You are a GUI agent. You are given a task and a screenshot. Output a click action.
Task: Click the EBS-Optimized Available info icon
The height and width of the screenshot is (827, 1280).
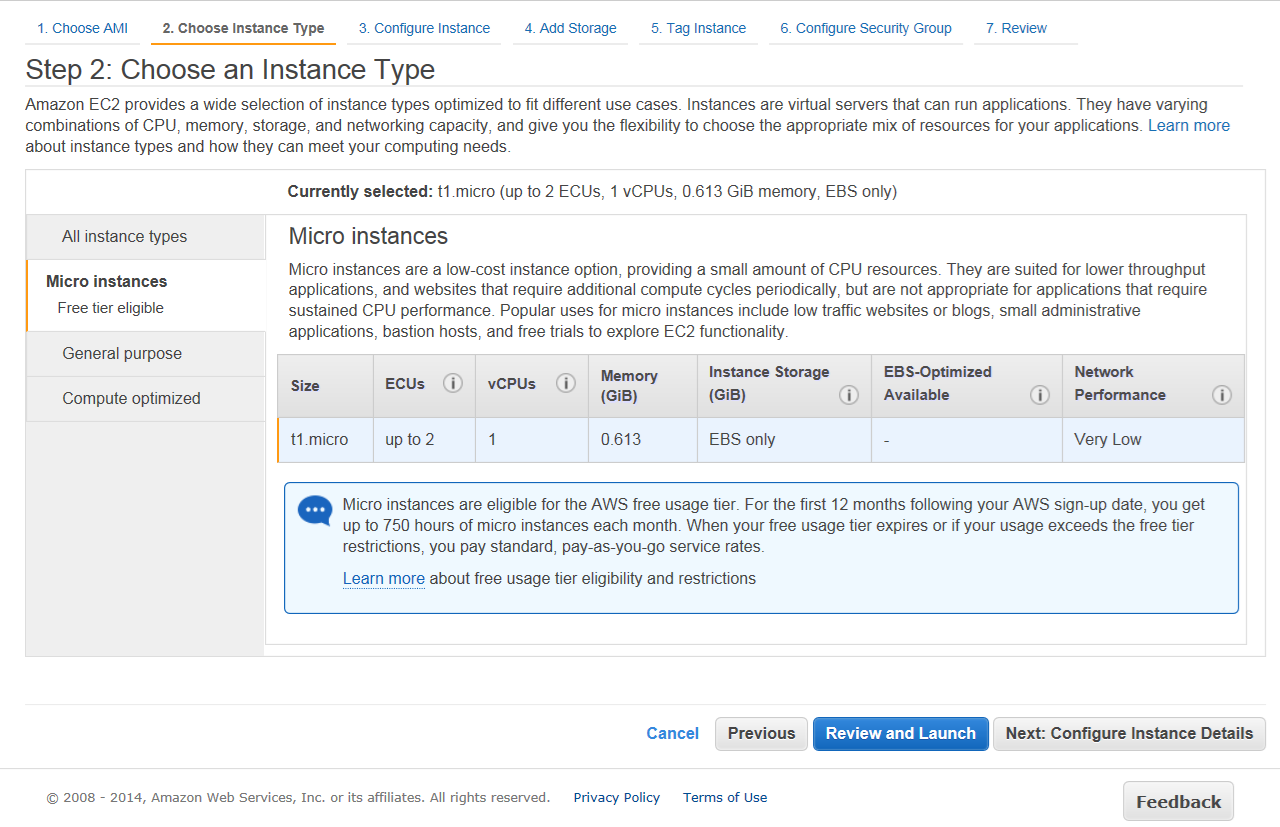pos(1040,395)
